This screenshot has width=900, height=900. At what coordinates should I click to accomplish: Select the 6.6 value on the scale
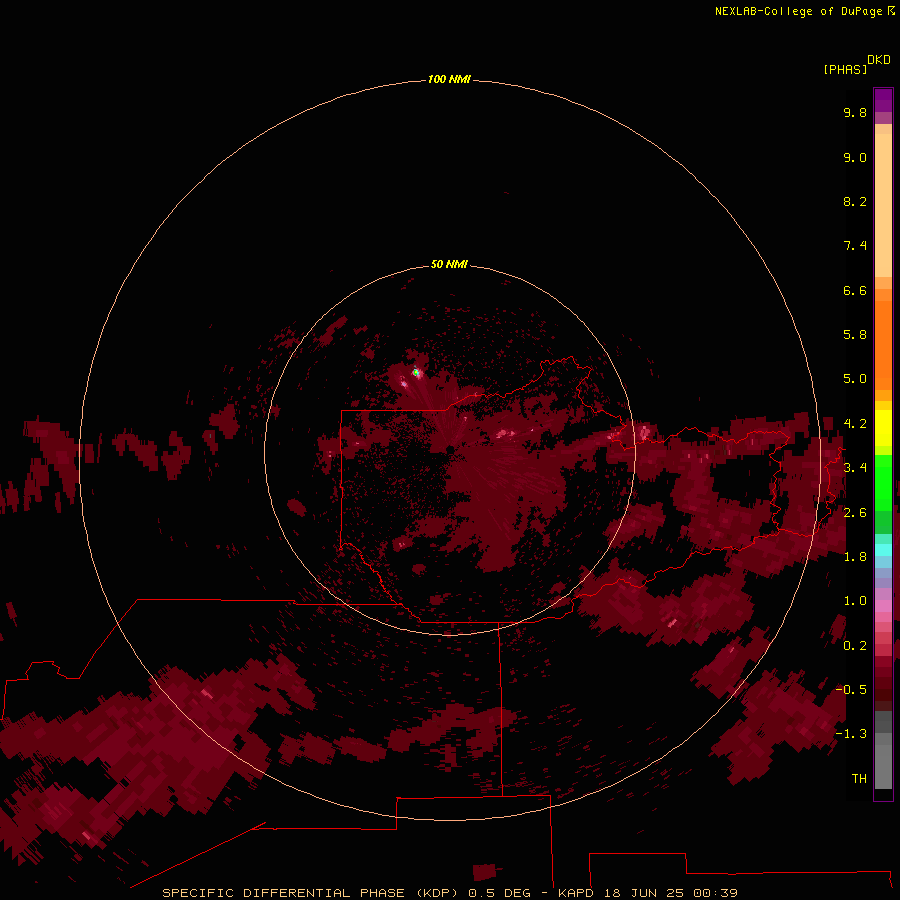[x=855, y=290]
